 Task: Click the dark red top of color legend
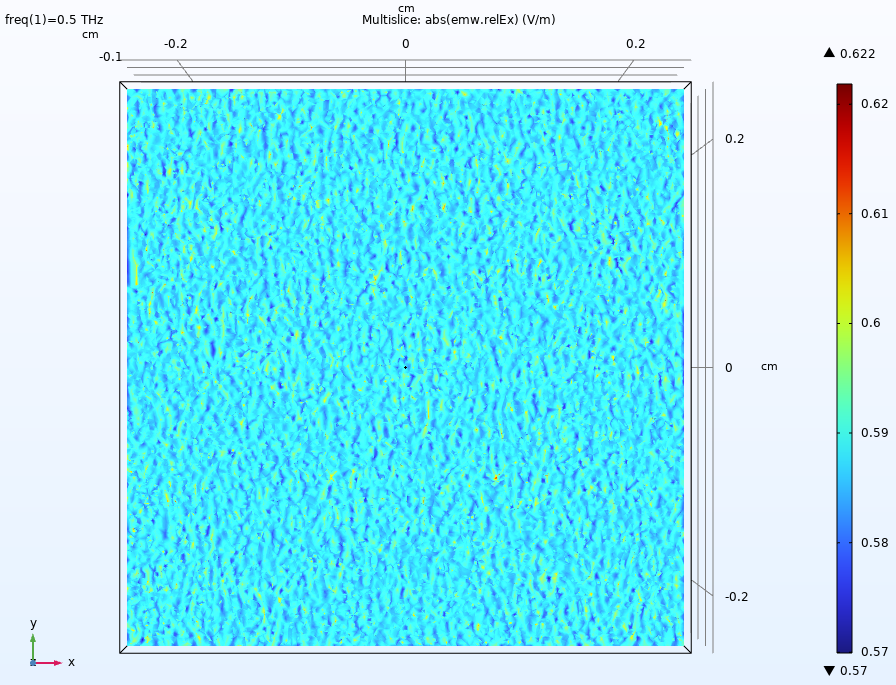click(844, 90)
